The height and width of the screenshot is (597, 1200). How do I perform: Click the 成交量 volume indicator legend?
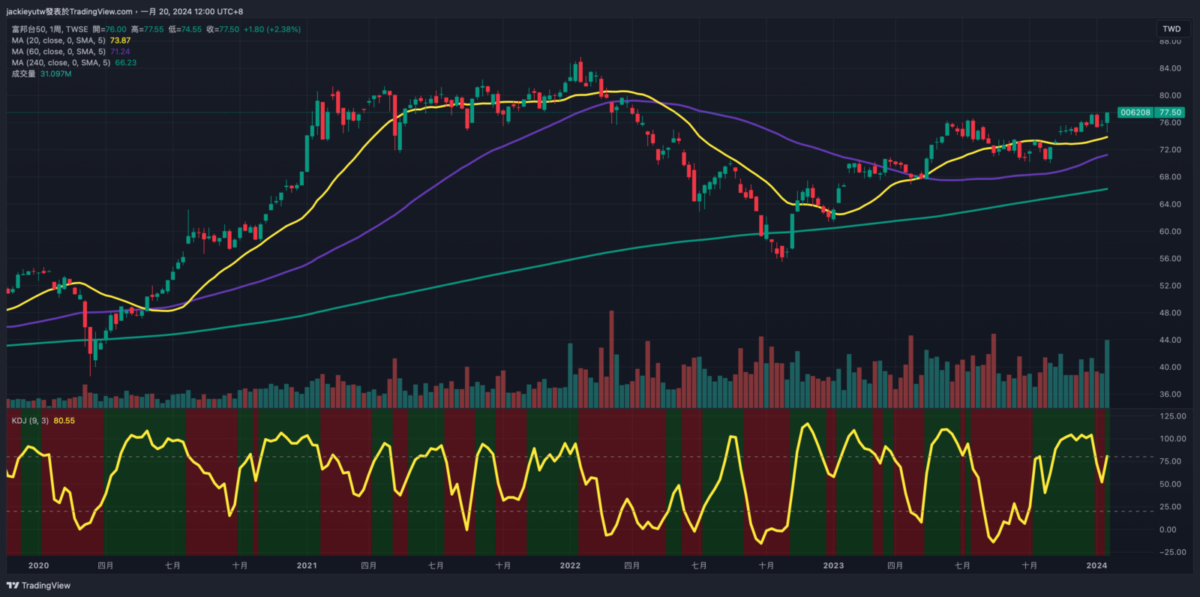pos(24,73)
